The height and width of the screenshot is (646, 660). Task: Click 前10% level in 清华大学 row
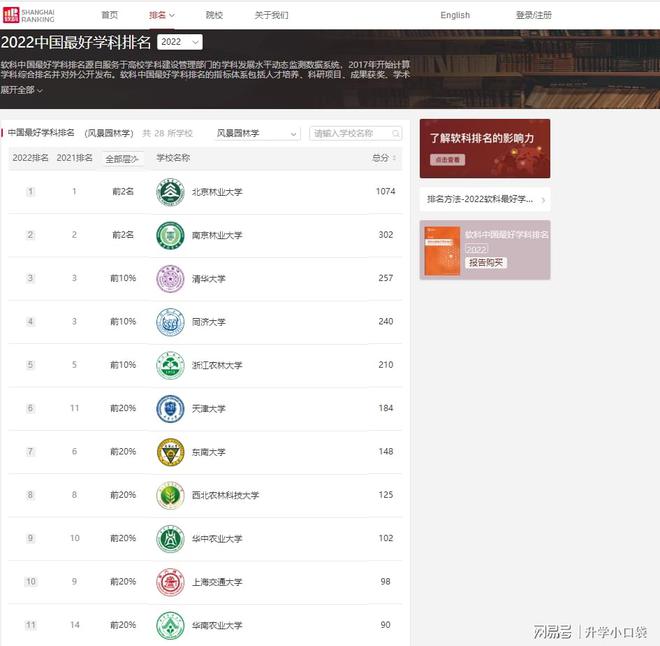[123, 278]
